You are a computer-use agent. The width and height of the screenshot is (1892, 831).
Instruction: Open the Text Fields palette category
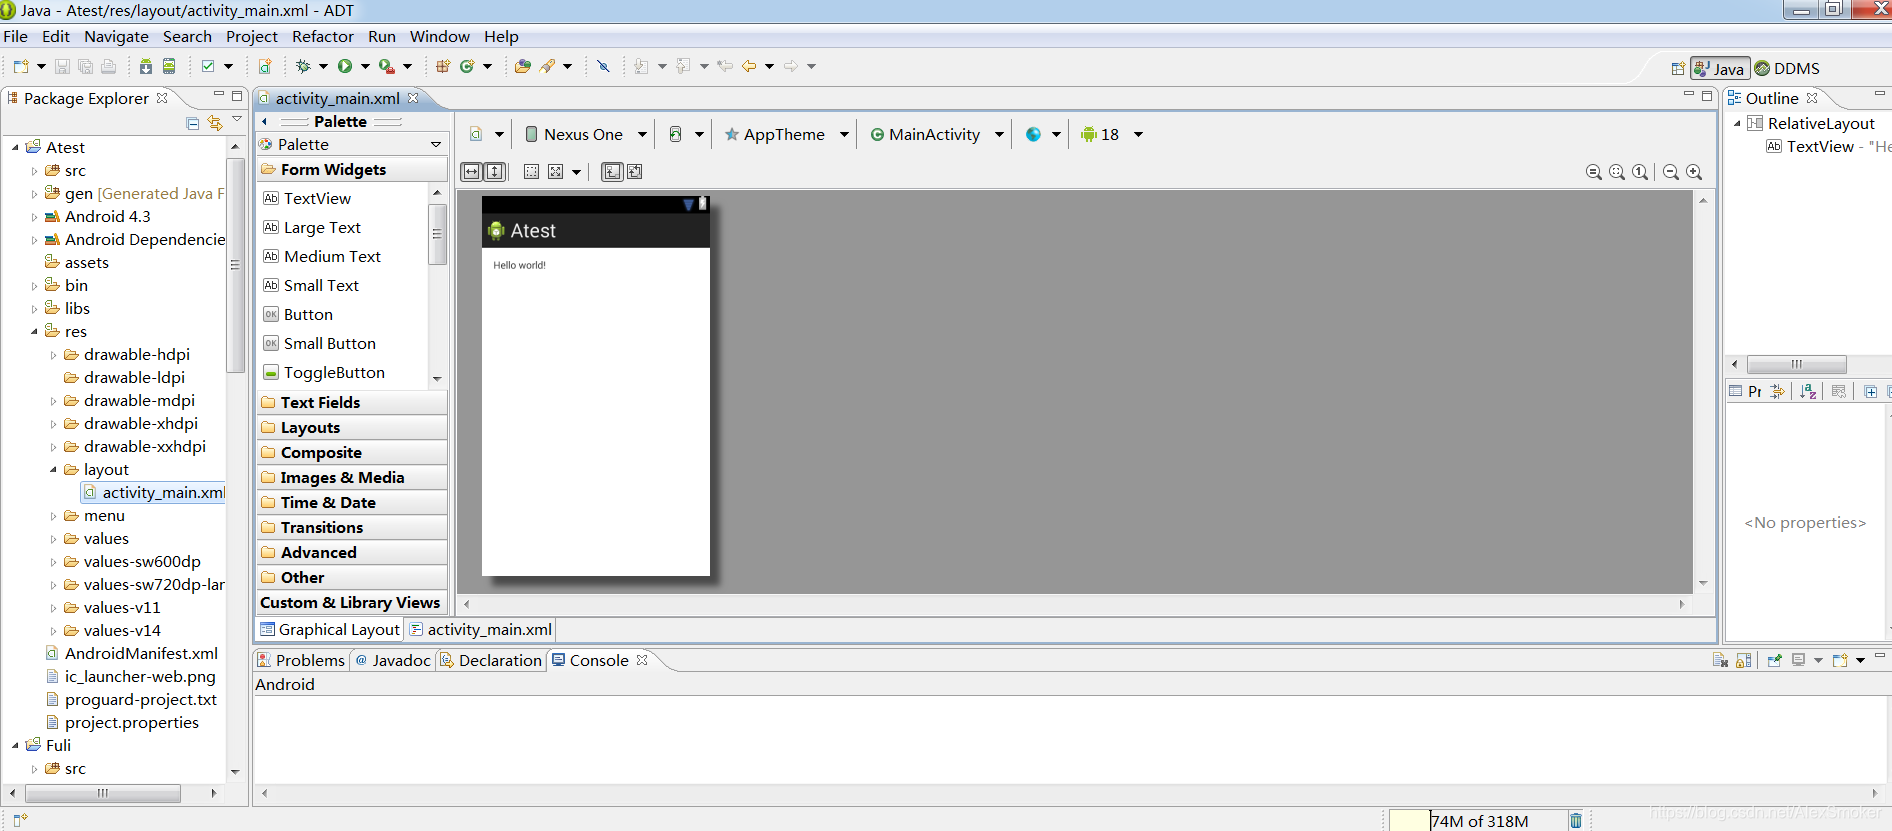click(352, 402)
